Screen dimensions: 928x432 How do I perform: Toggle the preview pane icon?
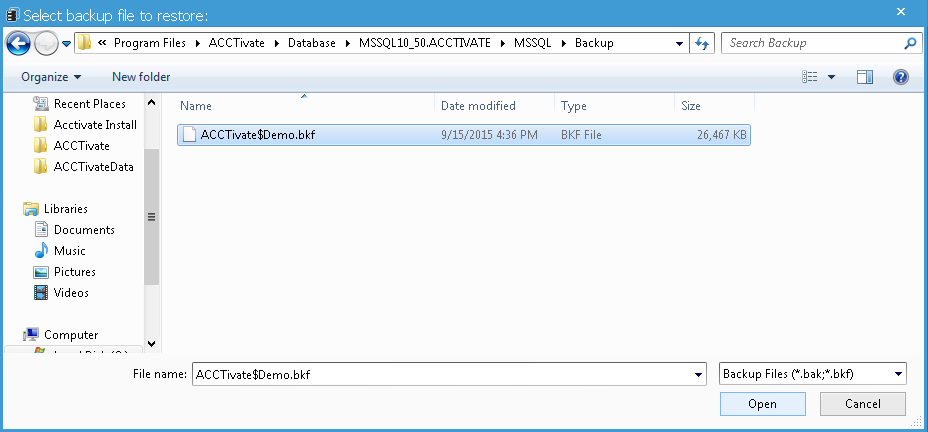pyautogui.click(x=865, y=77)
